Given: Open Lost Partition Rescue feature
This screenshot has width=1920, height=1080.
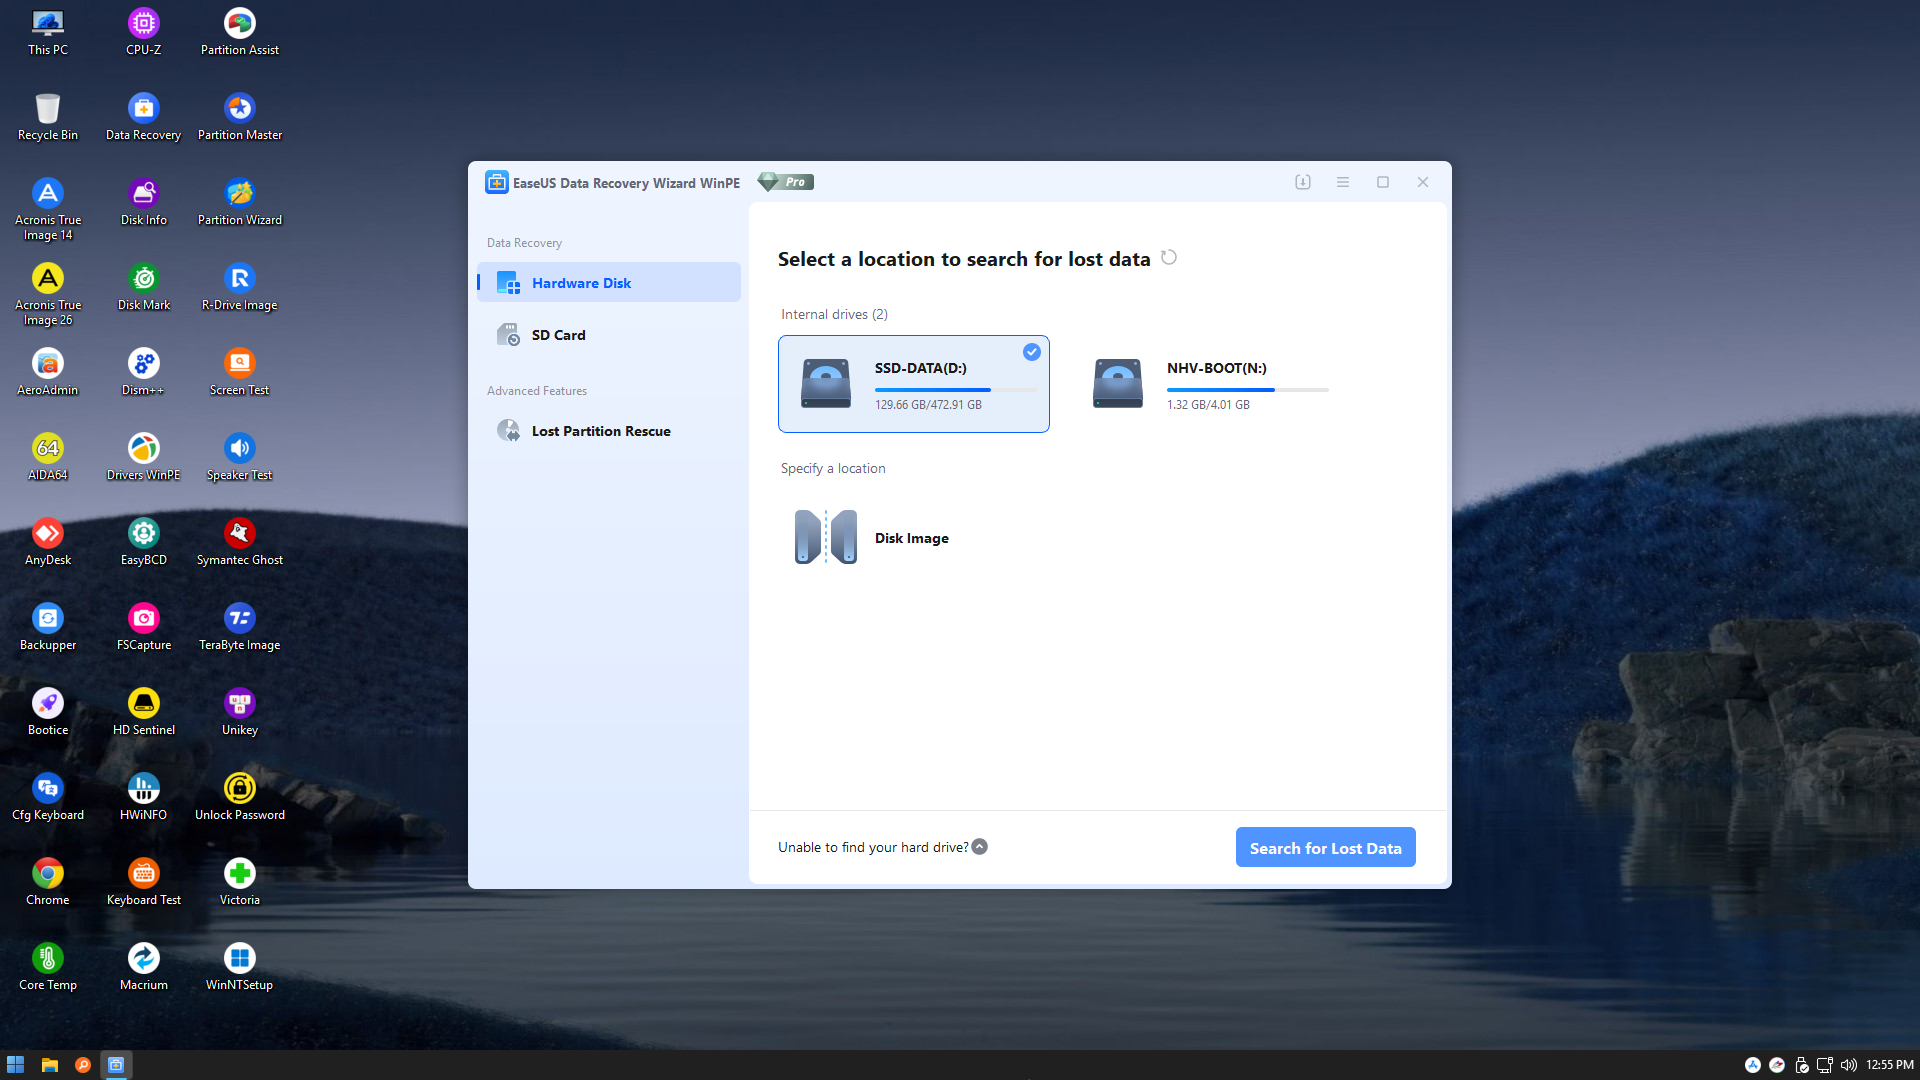Looking at the screenshot, I should click(x=609, y=431).
